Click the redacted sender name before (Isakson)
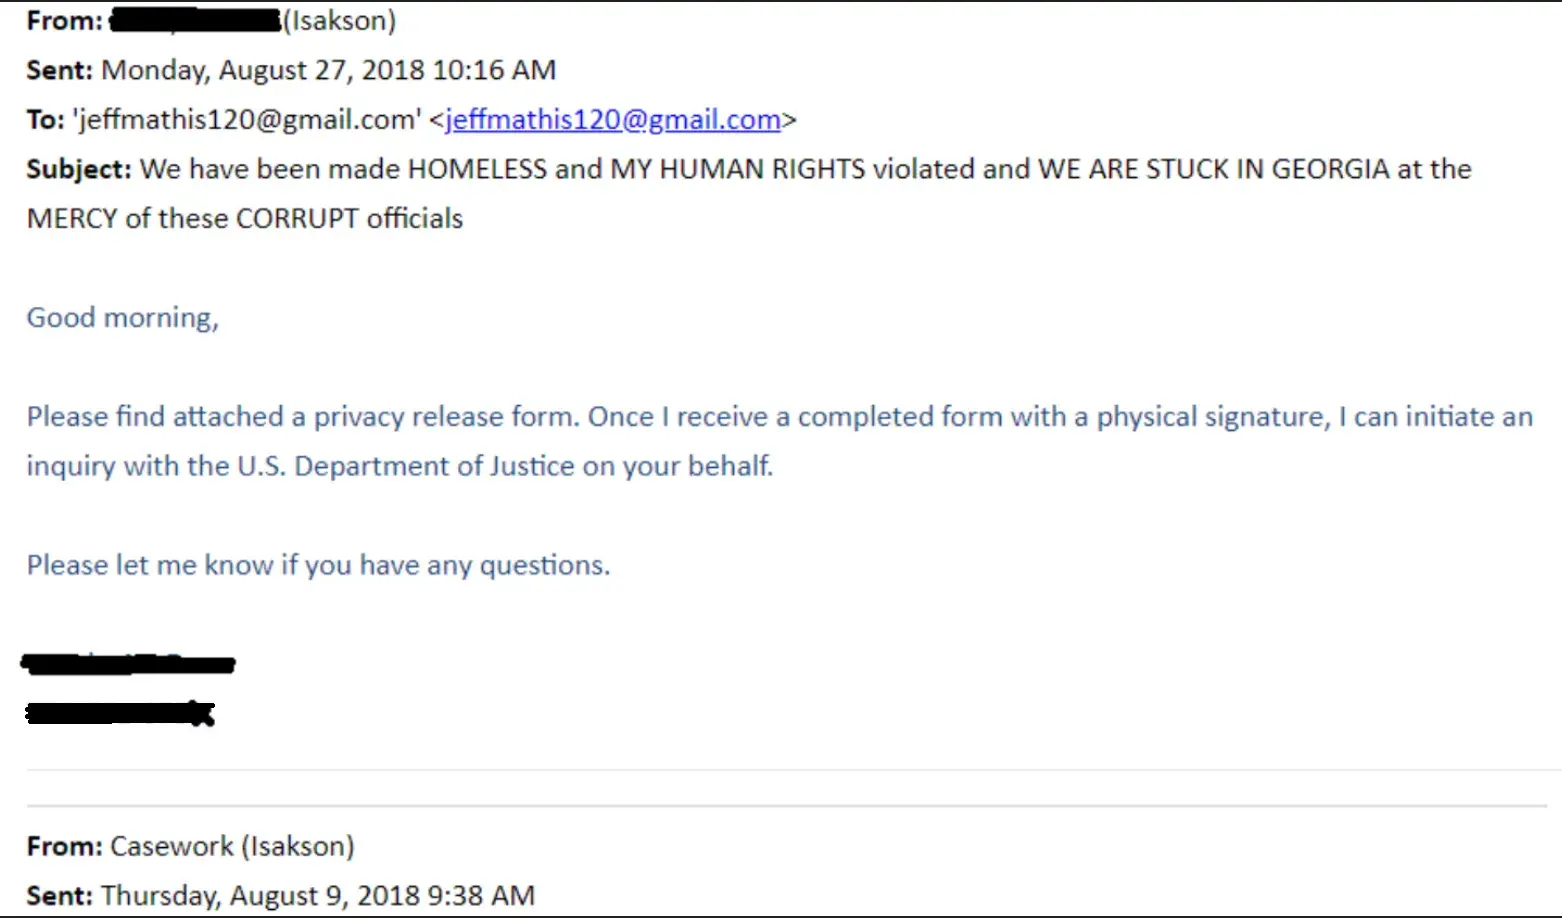 [195, 20]
